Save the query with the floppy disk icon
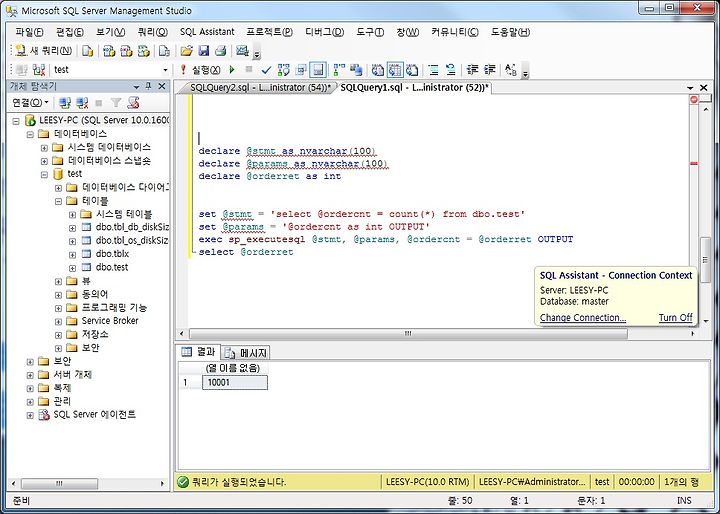The image size is (720, 514). pos(203,51)
